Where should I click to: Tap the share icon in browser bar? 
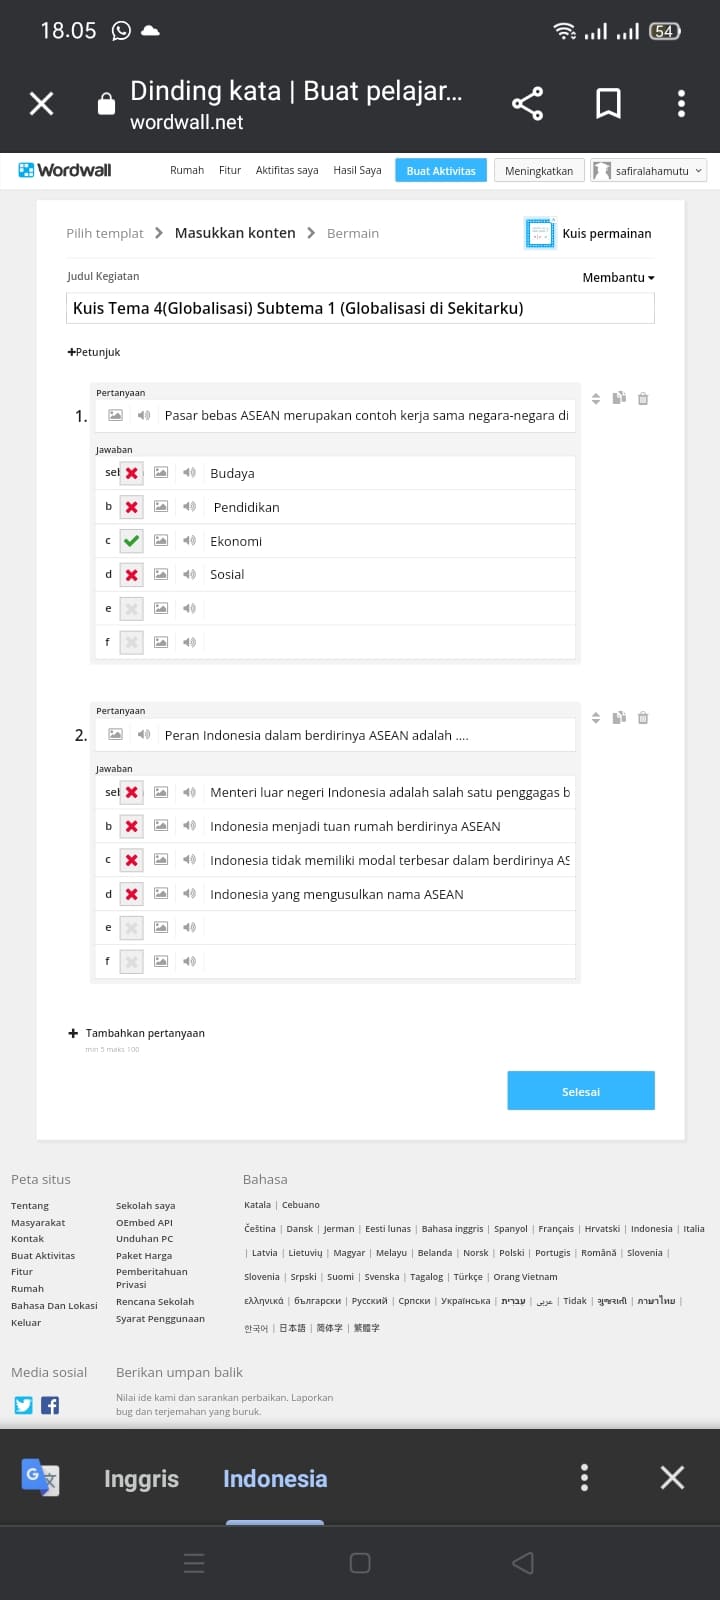tap(527, 104)
